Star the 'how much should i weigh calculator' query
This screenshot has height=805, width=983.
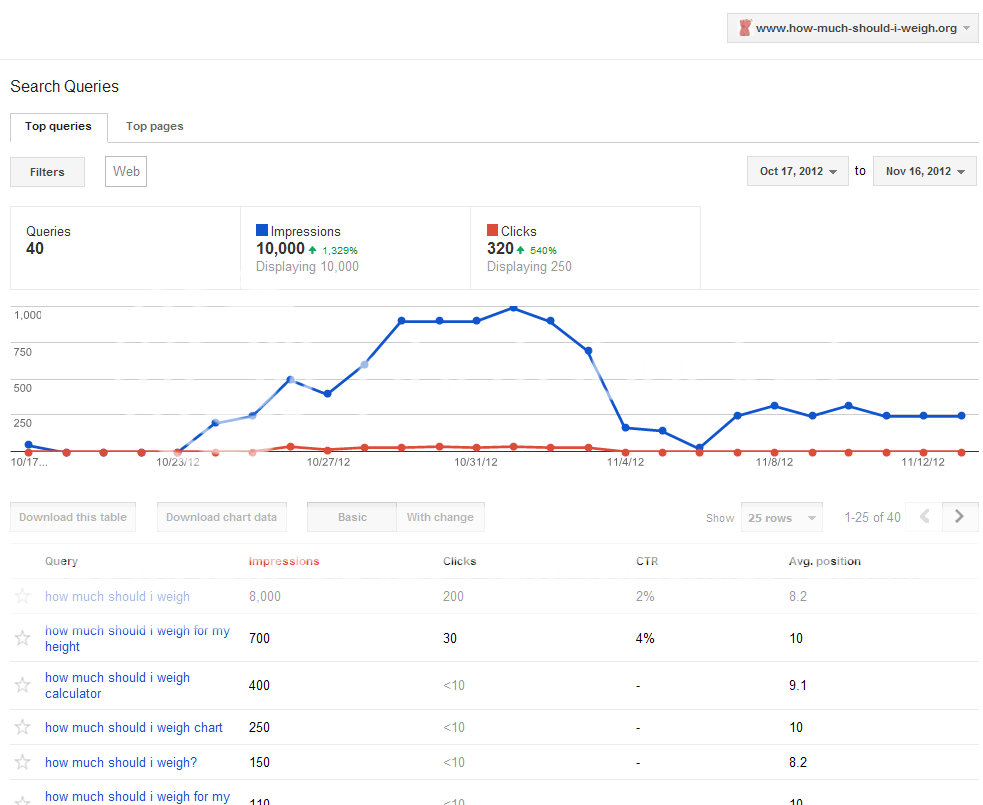click(23, 685)
